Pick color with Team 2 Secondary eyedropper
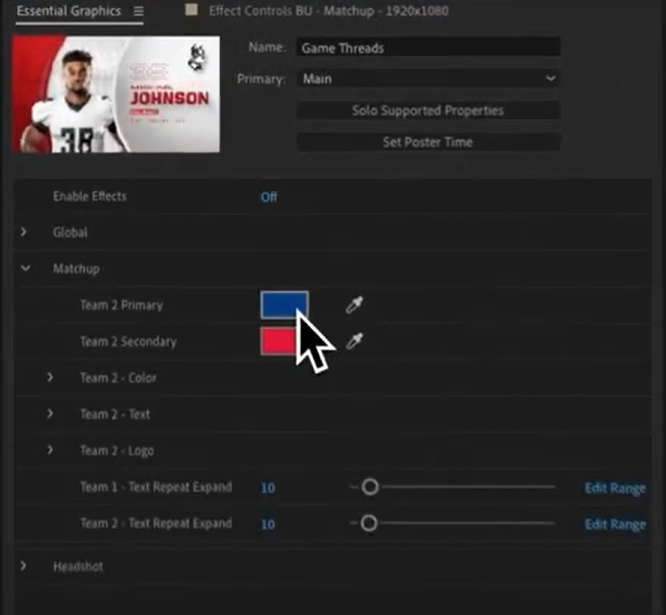This screenshot has width=666, height=615. point(354,342)
